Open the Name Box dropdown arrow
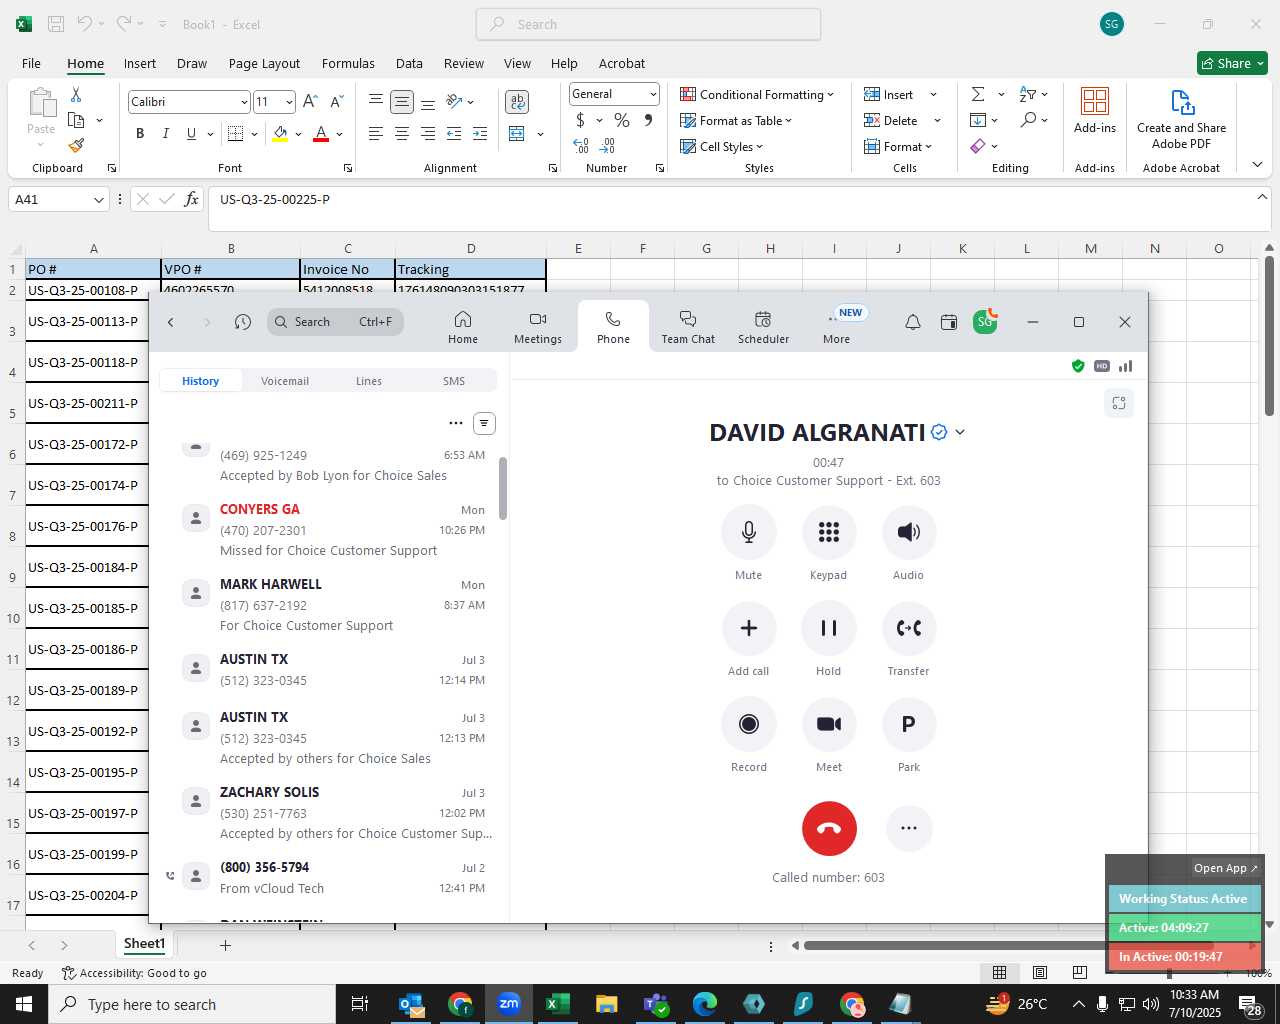The image size is (1280, 1024). click(x=98, y=199)
